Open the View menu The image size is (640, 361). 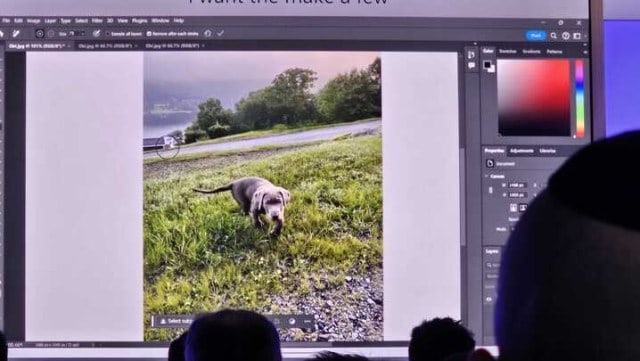122,20
